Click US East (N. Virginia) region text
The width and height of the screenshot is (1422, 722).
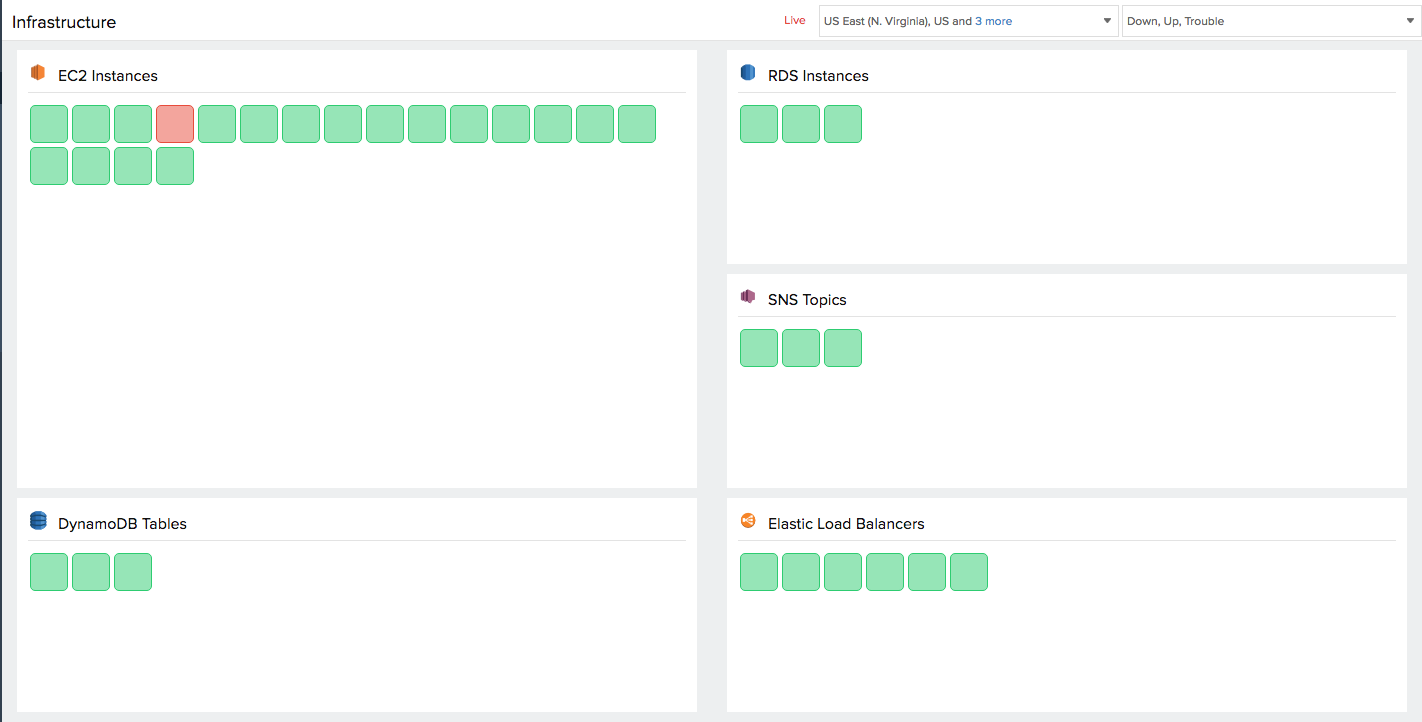coord(878,20)
